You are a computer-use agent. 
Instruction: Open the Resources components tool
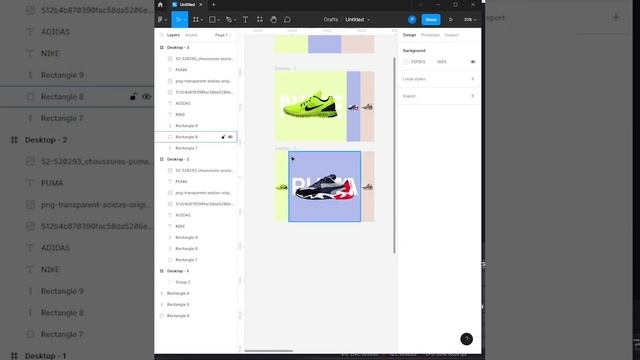tap(260, 20)
